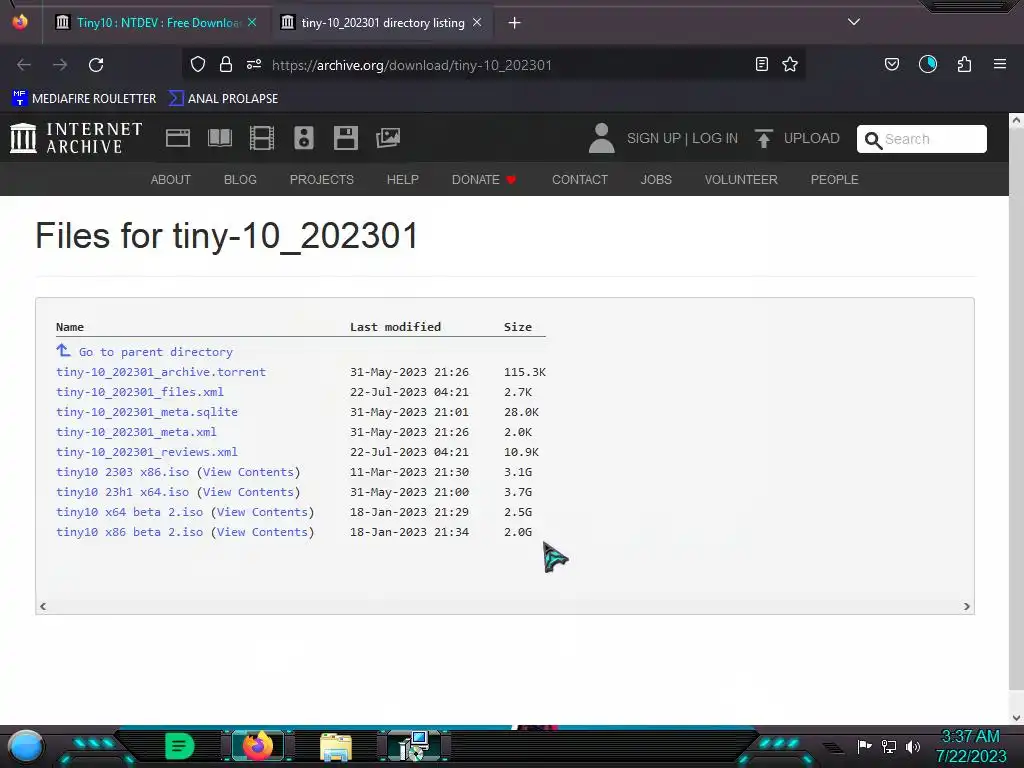Image resolution: width=1024 pixels, height=768 pixels.
Task: View Contents of tiny10 x86 beta 2.iso
Action: coord(263,532)
